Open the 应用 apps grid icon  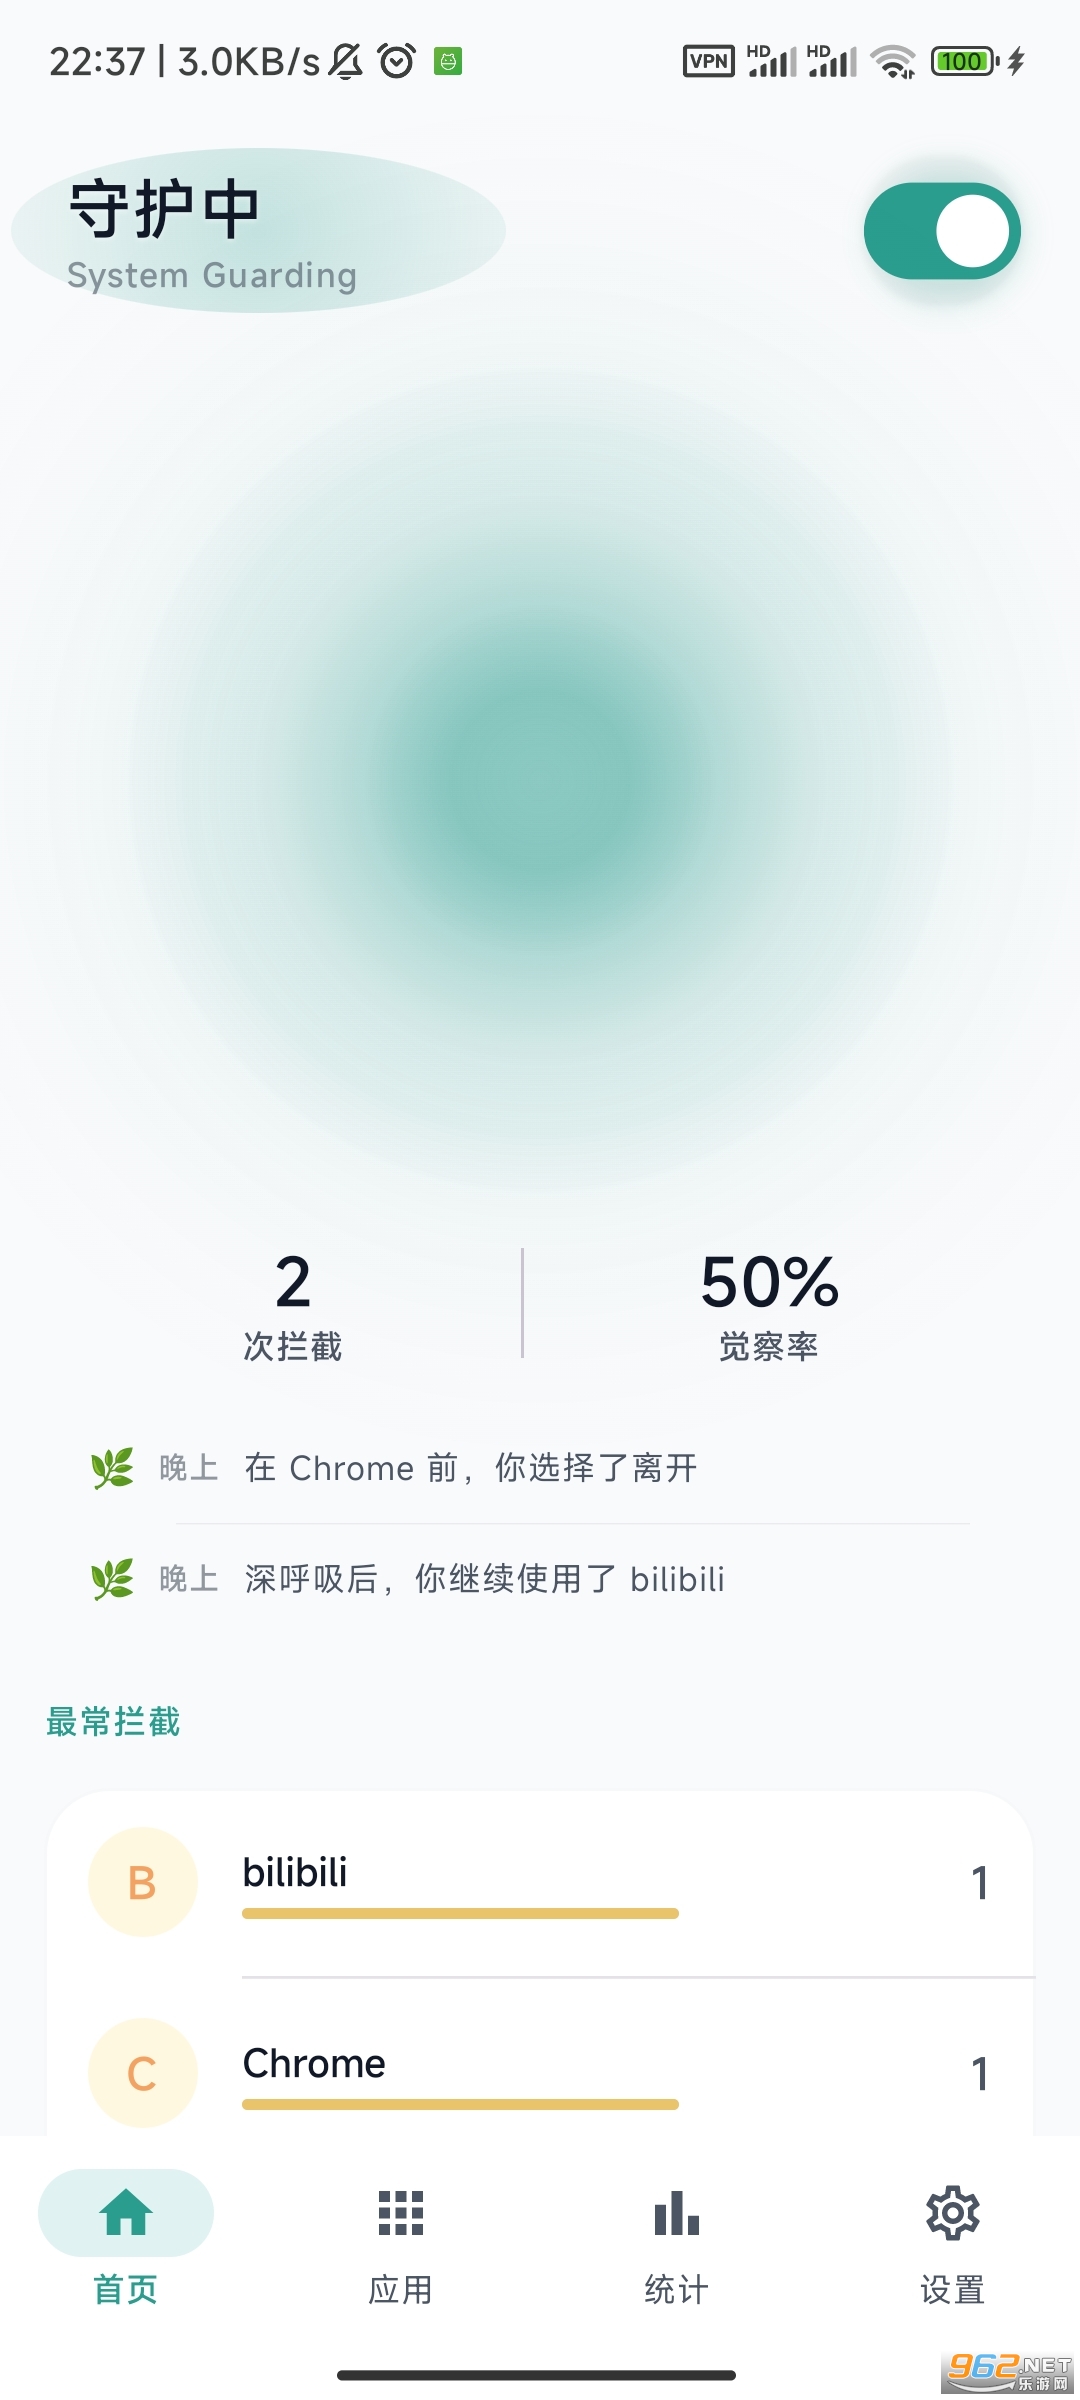point(401,2213)
